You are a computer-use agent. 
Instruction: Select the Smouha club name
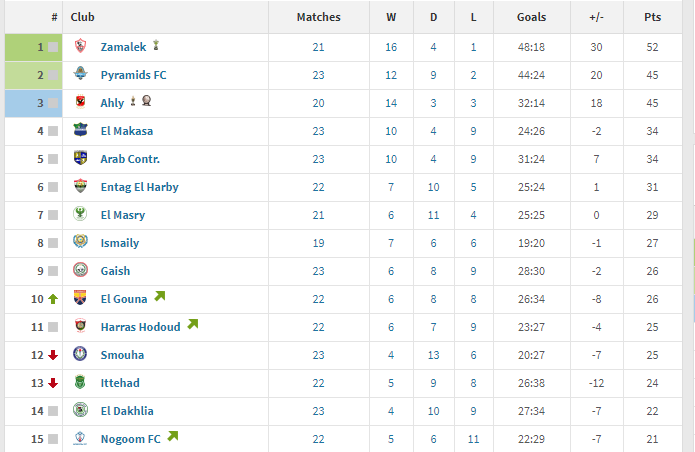pos(122,355)
